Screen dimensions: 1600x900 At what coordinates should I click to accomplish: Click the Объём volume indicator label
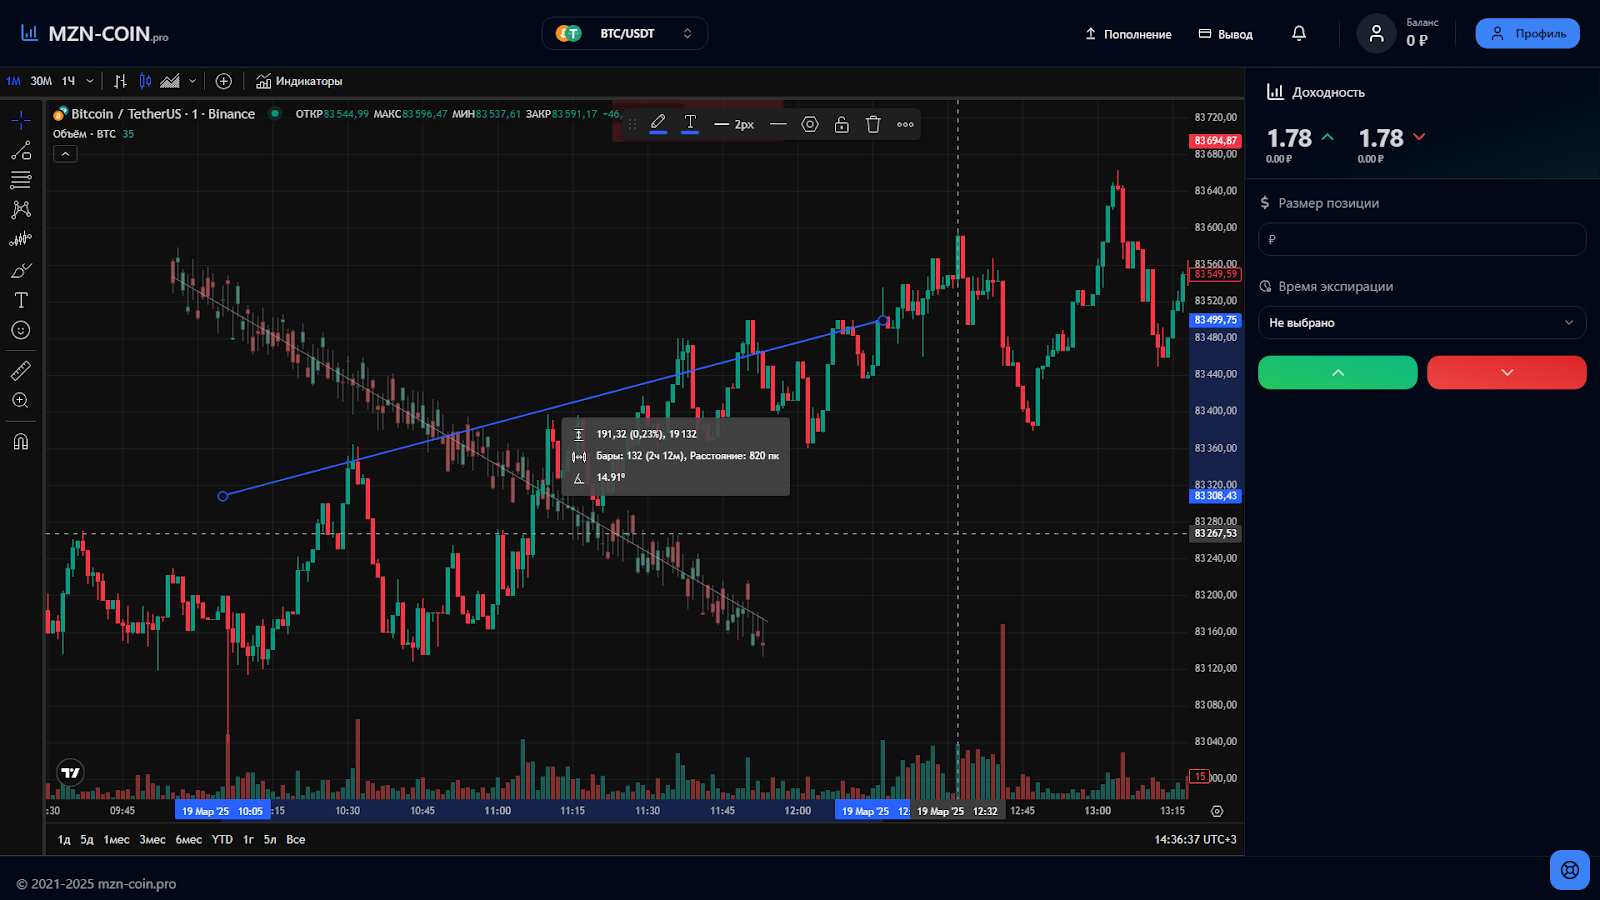tap(85, 134)
